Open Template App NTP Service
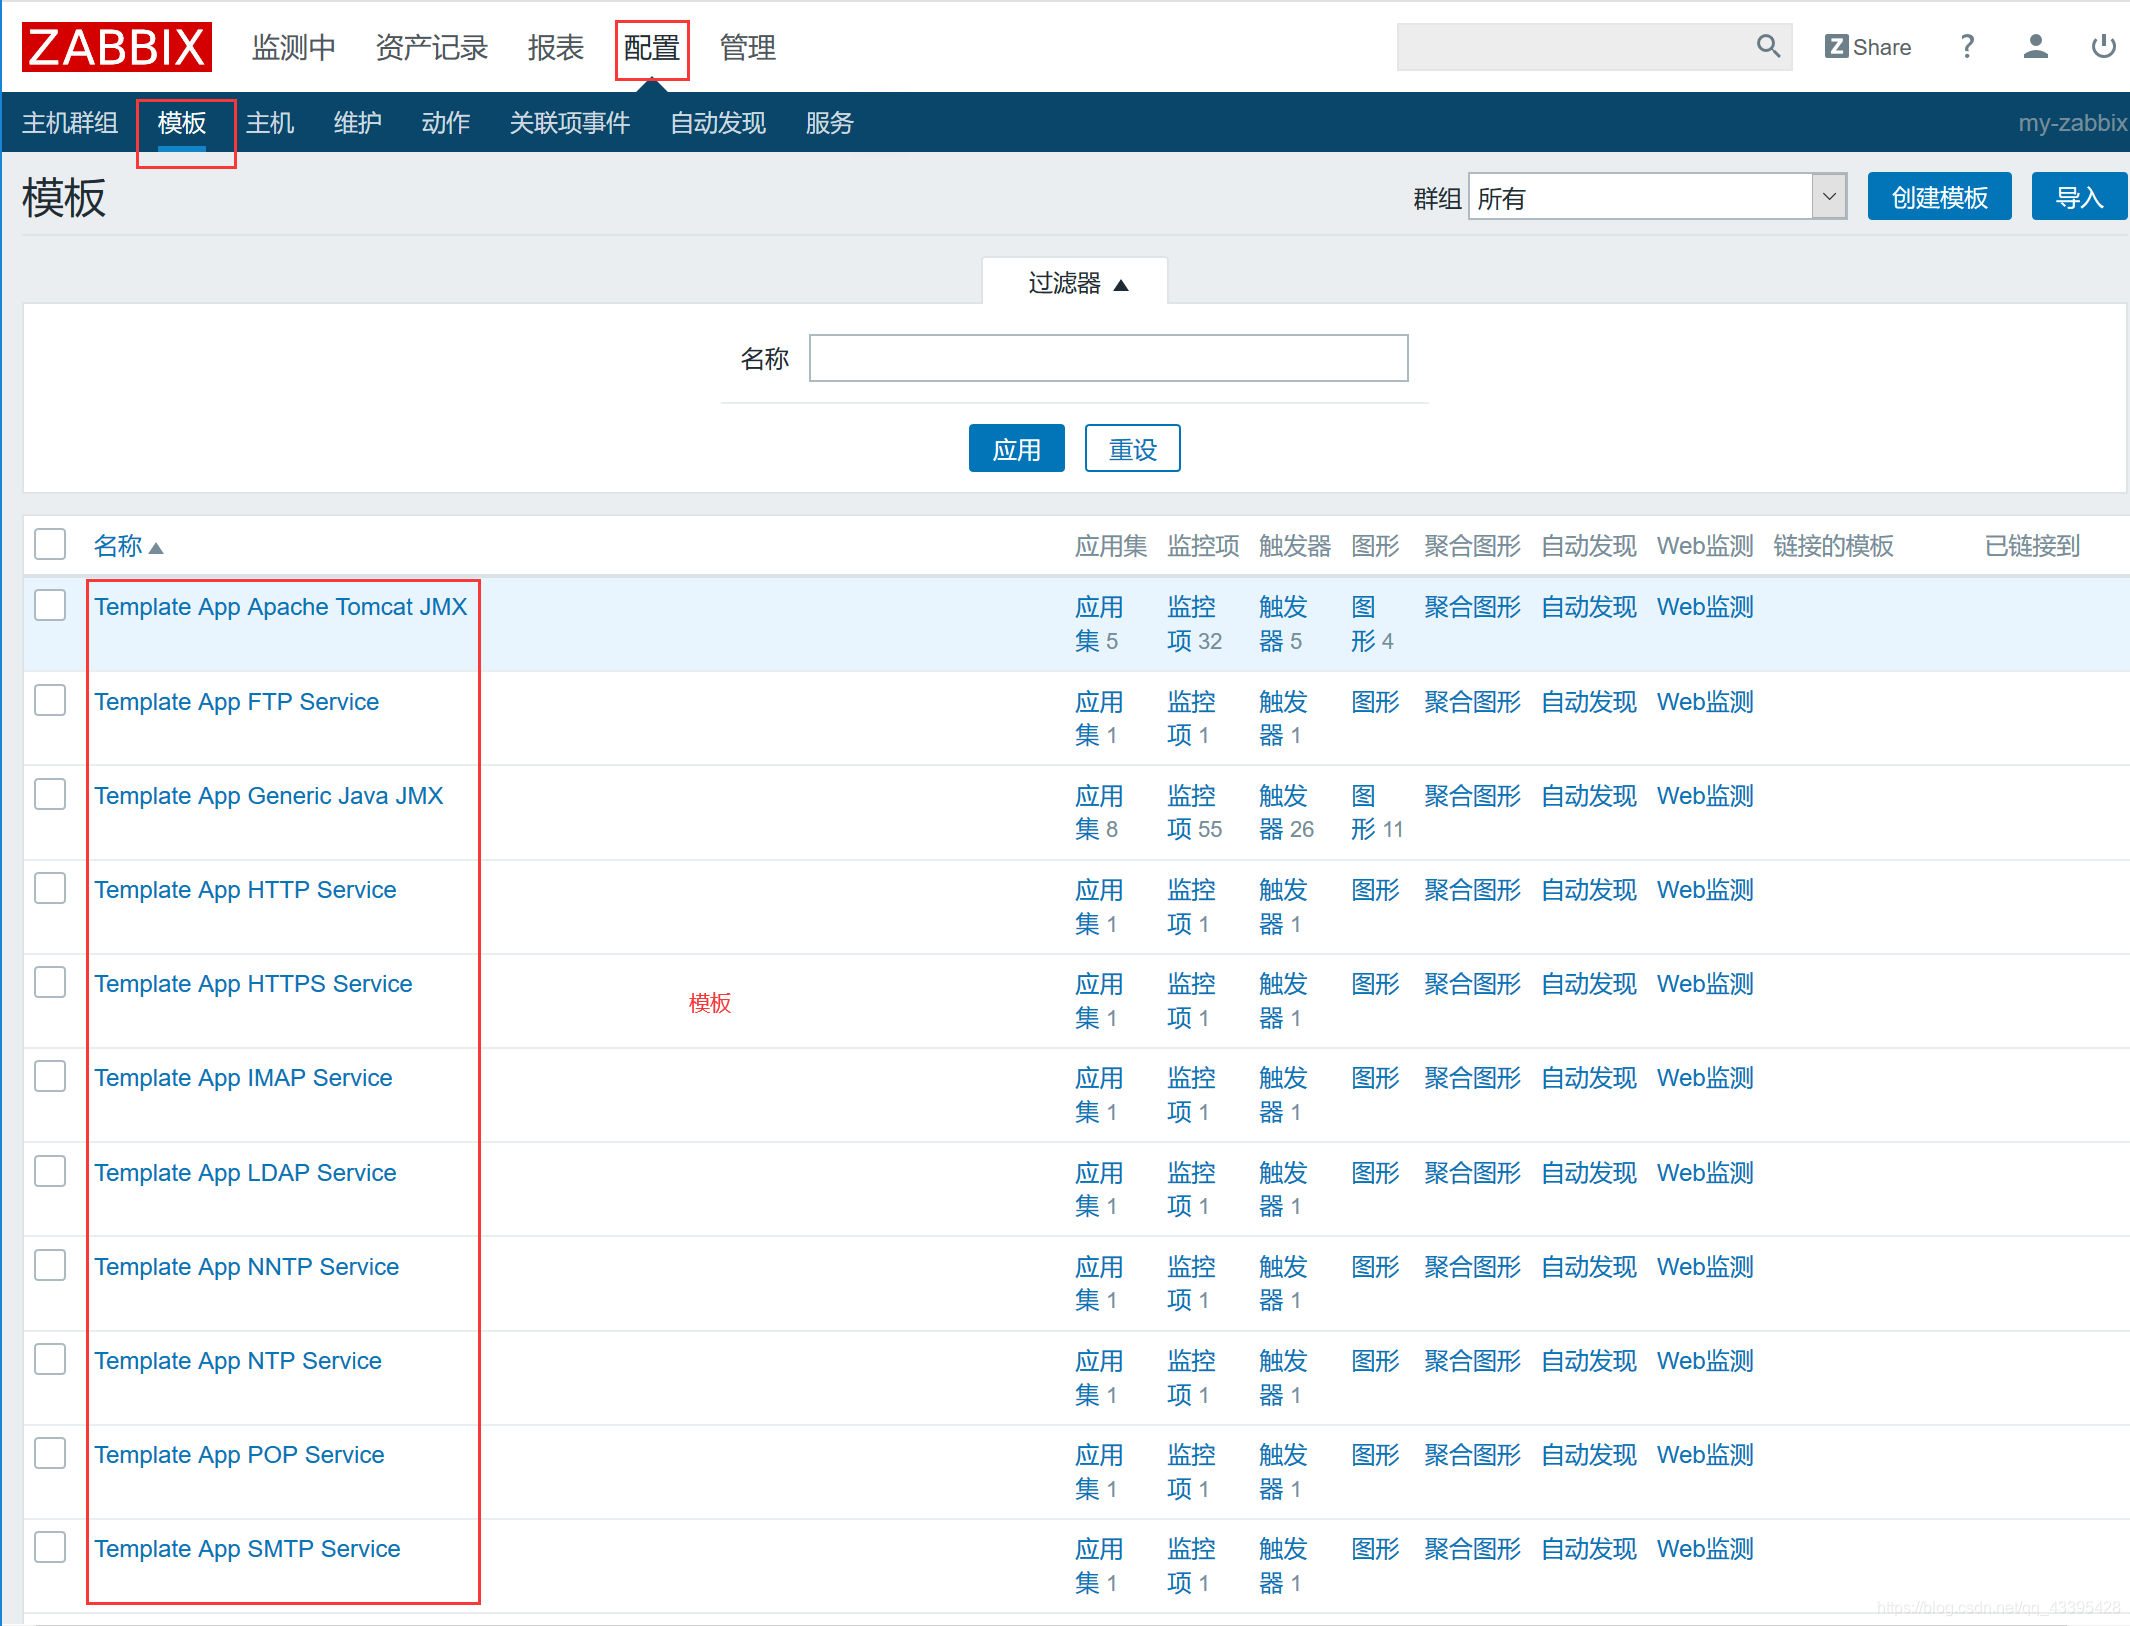 pyautogui.click(x=238, y=1361)
